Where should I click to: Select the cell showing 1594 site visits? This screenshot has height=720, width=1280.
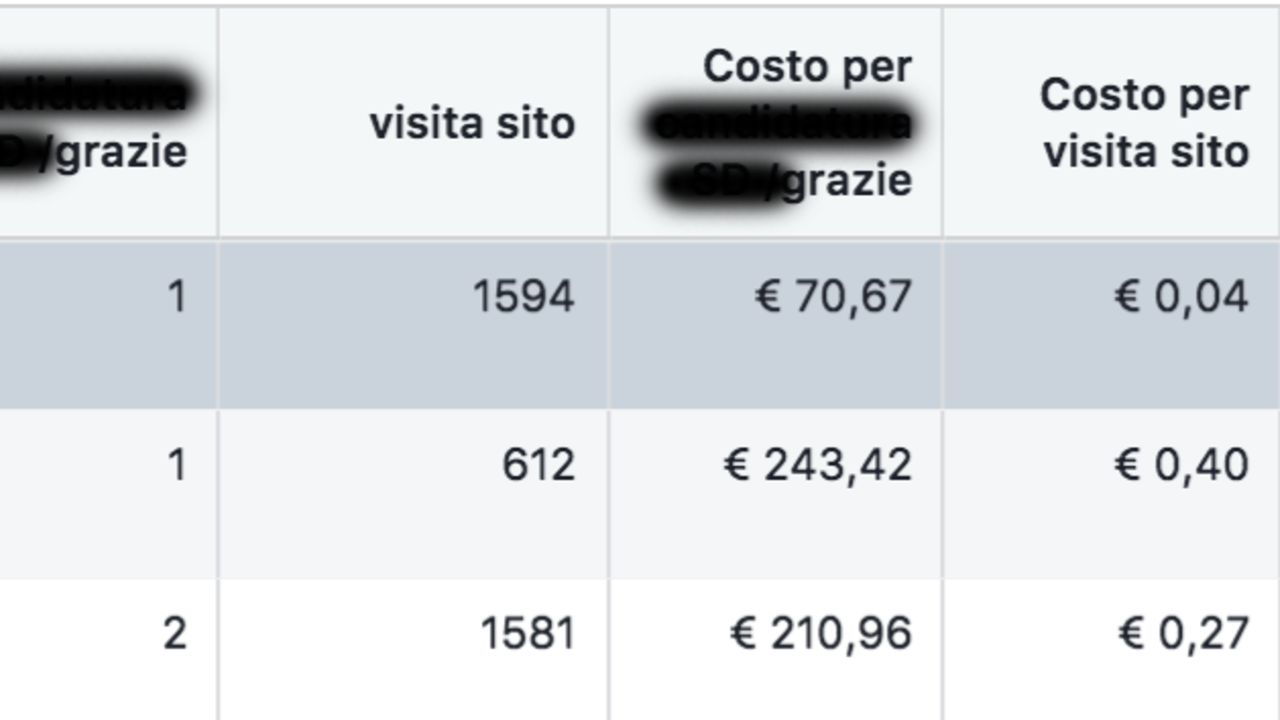click(x=523, y=297)
